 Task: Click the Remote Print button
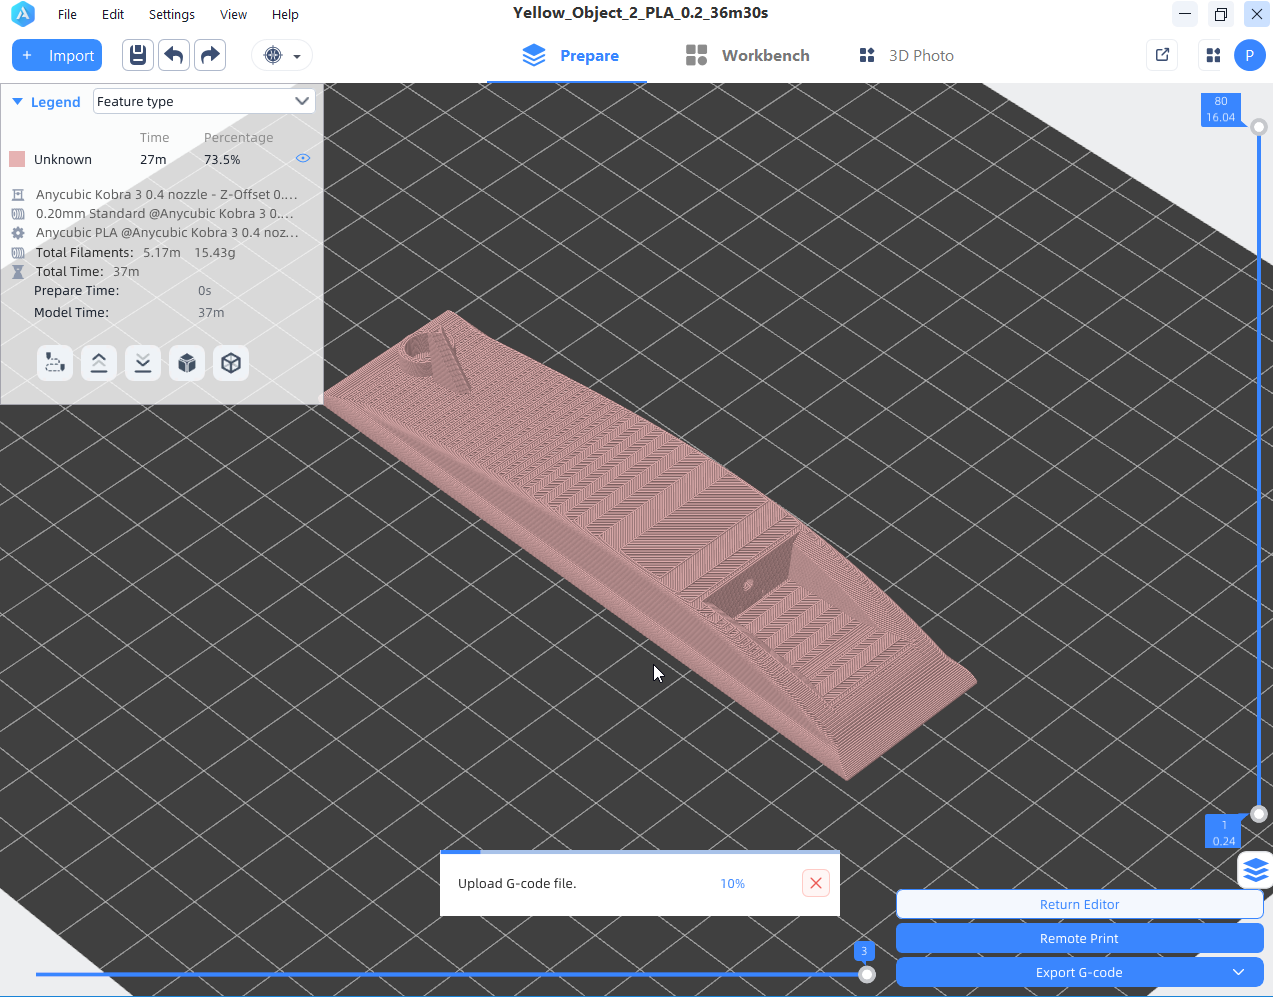click(1079, 938)
